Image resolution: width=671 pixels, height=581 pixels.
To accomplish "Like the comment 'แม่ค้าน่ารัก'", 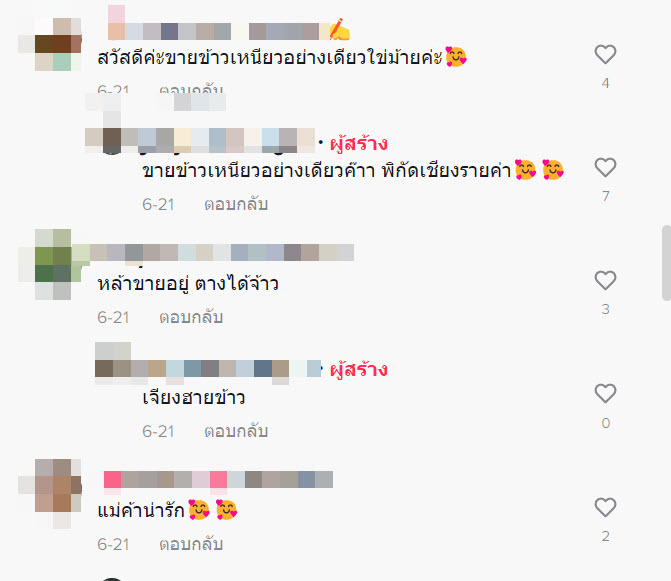I will pos(605,507).
